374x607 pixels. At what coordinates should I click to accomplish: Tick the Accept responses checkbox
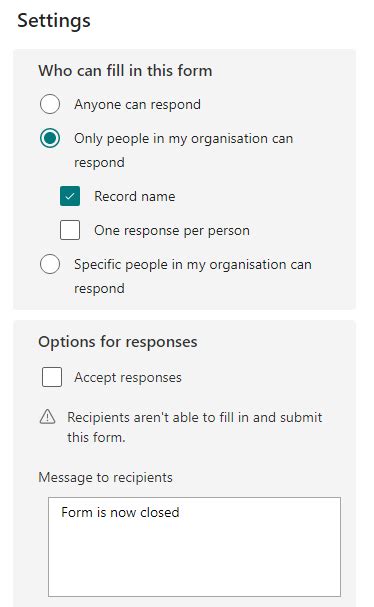tap(52, 377)
